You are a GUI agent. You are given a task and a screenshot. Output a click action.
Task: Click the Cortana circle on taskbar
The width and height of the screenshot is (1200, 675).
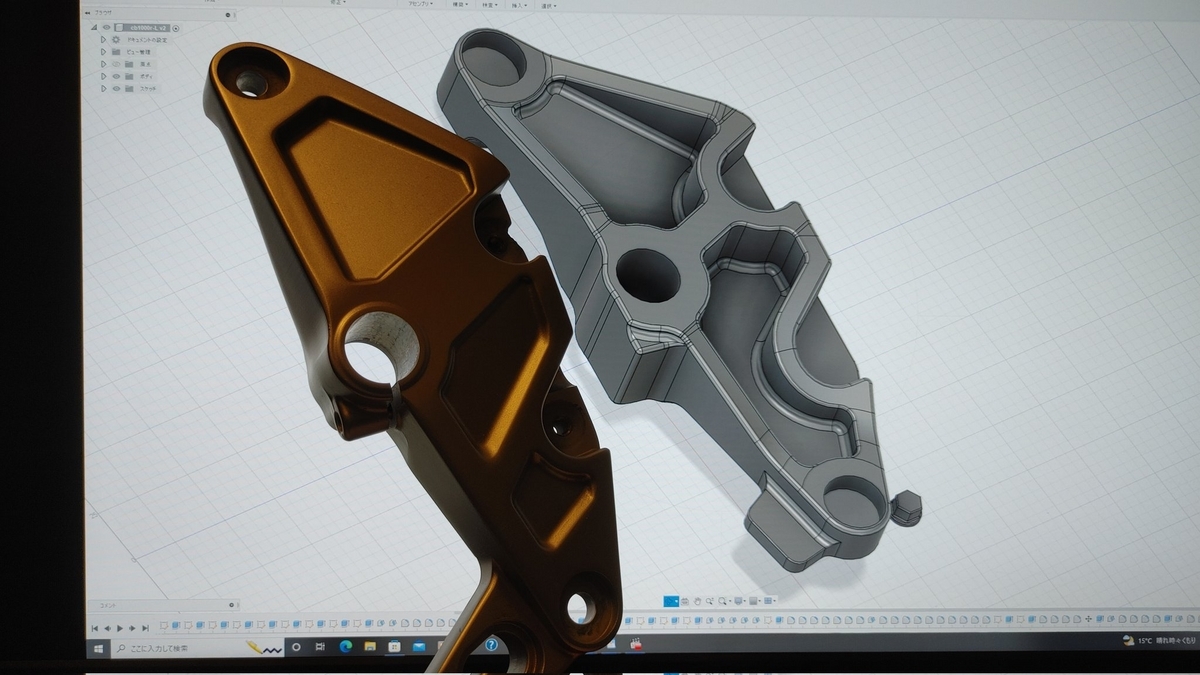coord(296,647)
